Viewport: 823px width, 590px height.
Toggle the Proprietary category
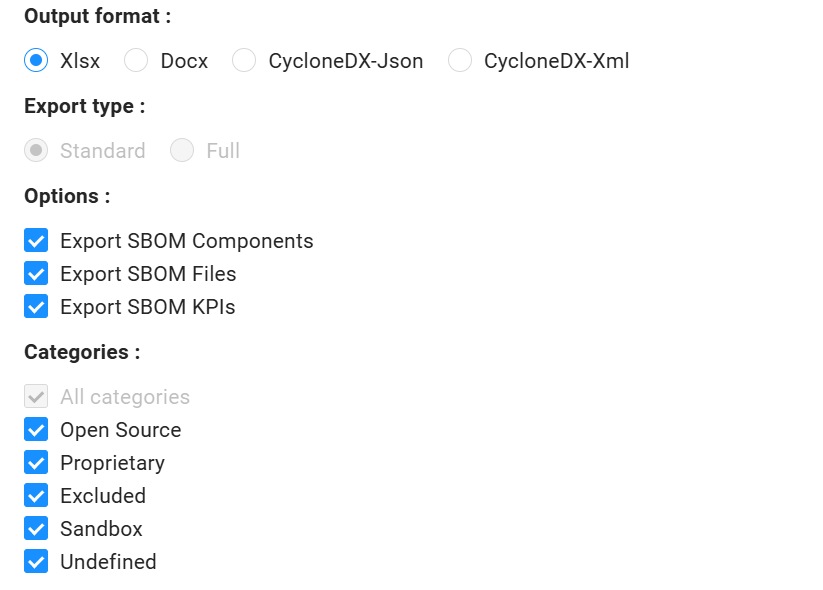pyautogui.click(x=36, y=462)
